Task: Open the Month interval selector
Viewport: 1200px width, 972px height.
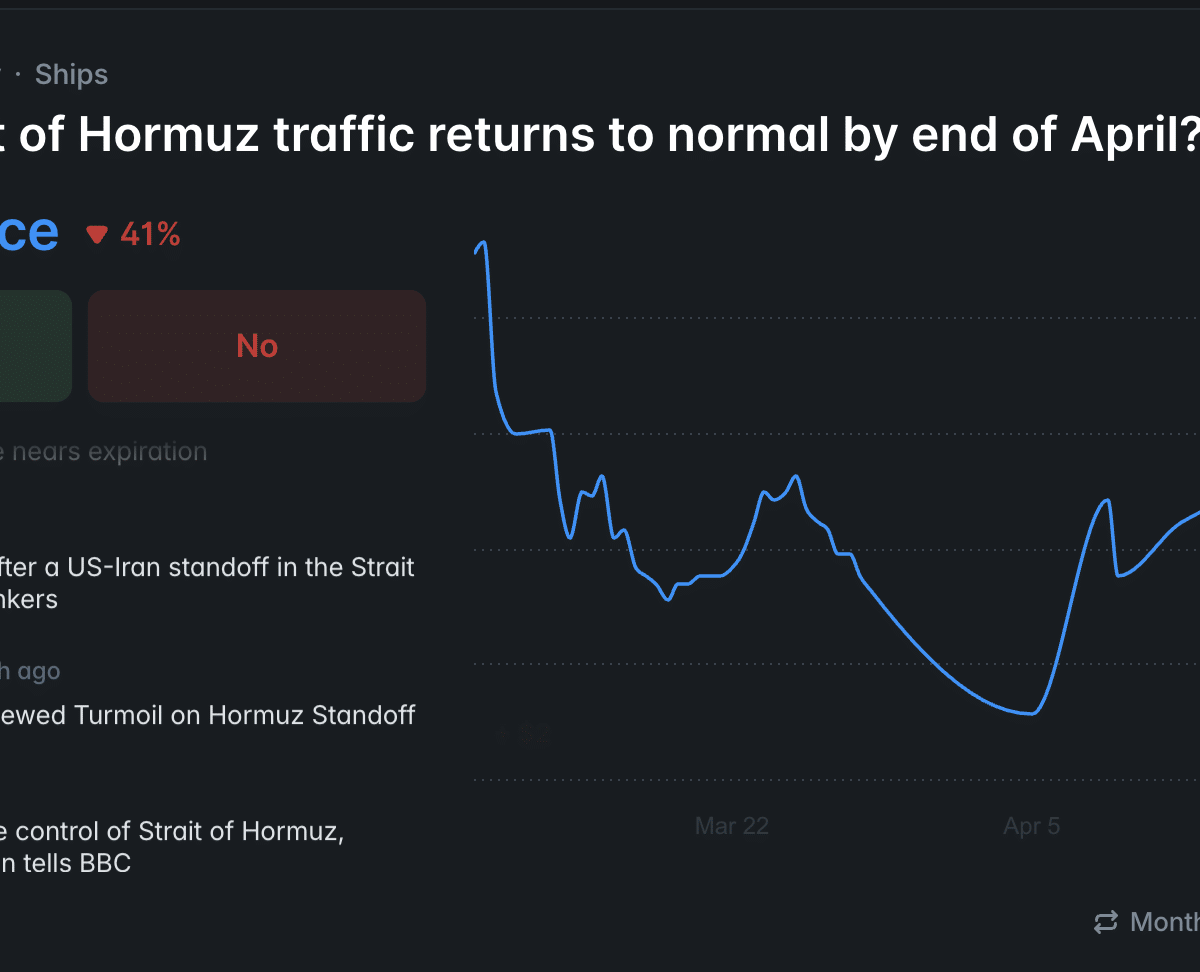Action: click(1165, 921)
